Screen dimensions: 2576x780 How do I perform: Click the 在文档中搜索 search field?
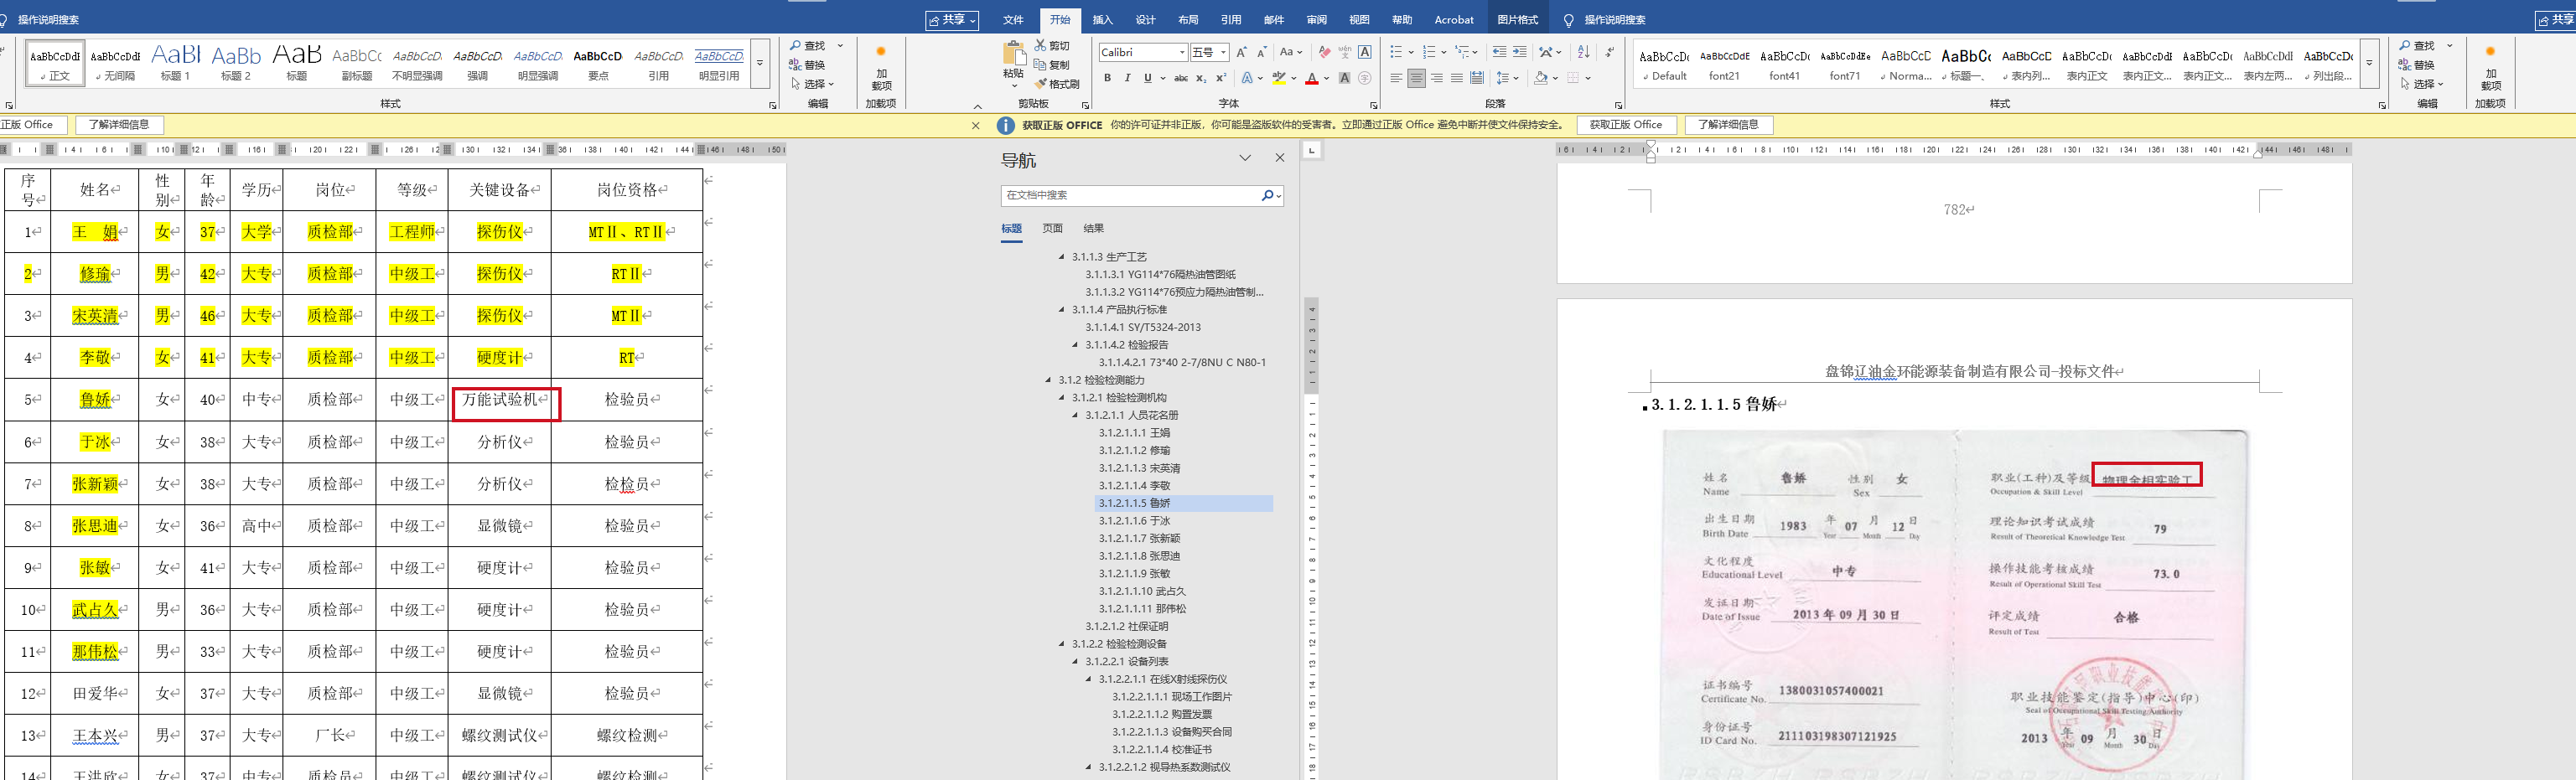(1130, 195)
